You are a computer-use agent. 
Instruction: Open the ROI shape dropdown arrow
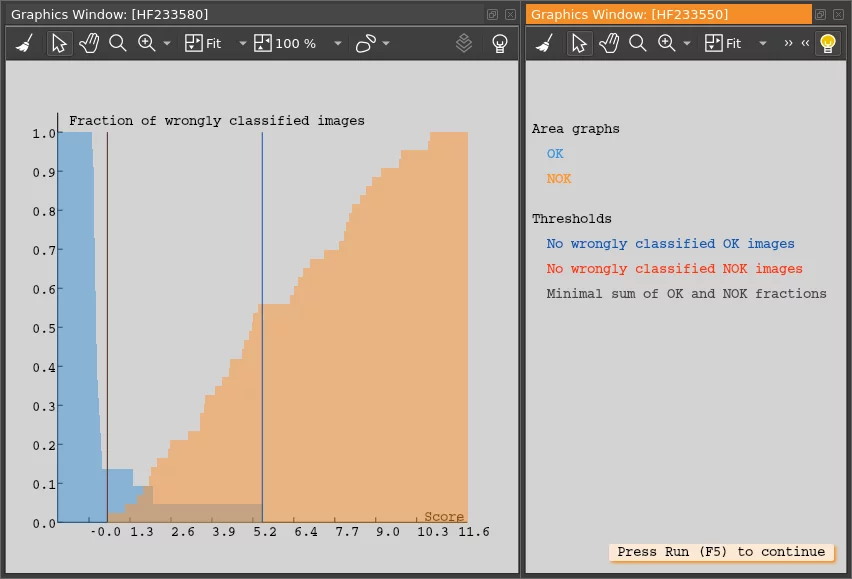[386, 44]
